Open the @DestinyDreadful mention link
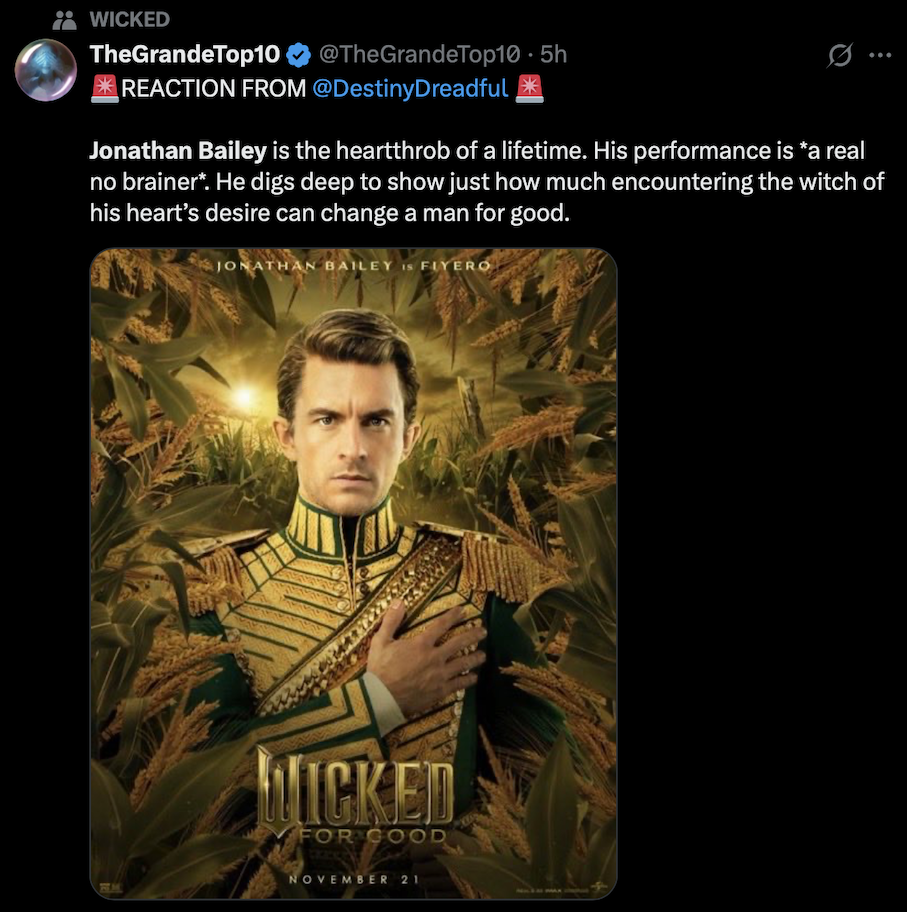The height and width of the screenshot is (912, 907). [x=410, y=88]
